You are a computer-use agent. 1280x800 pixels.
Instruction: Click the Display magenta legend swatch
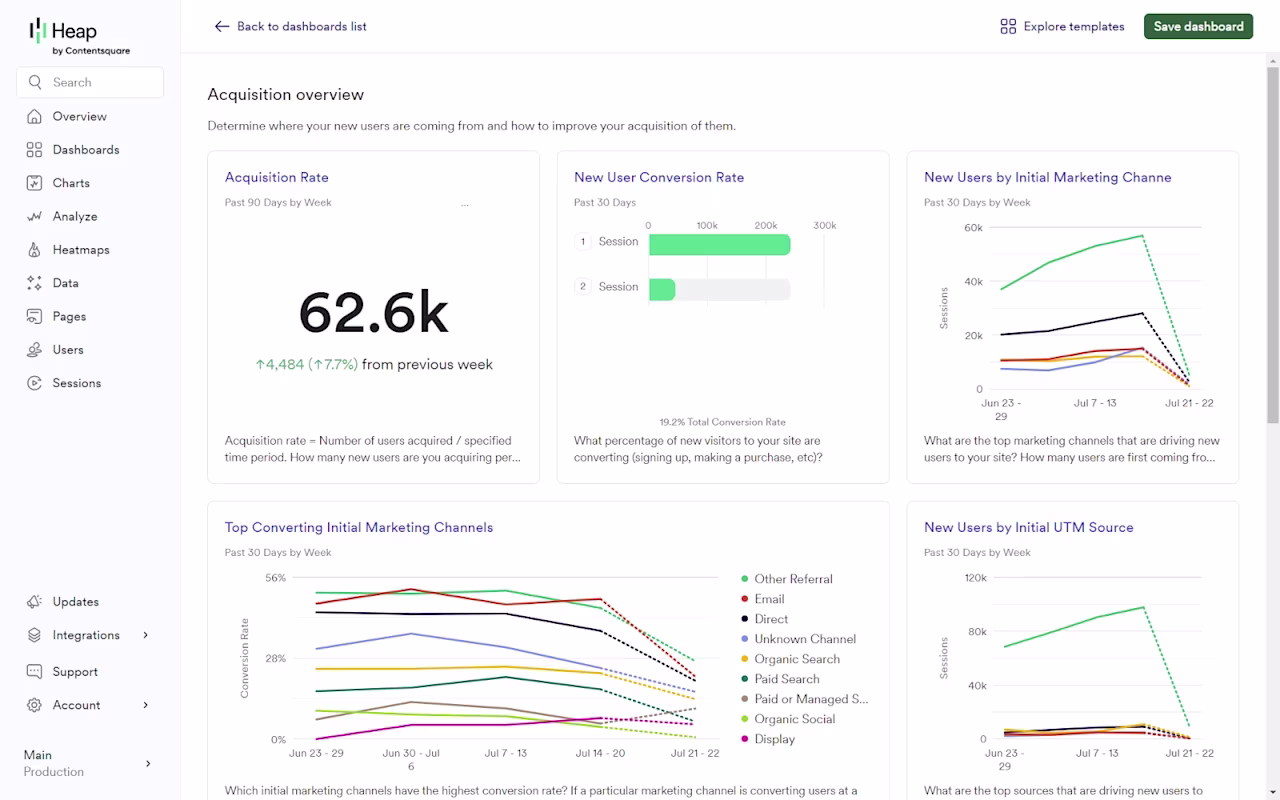(x=745, y=739)
